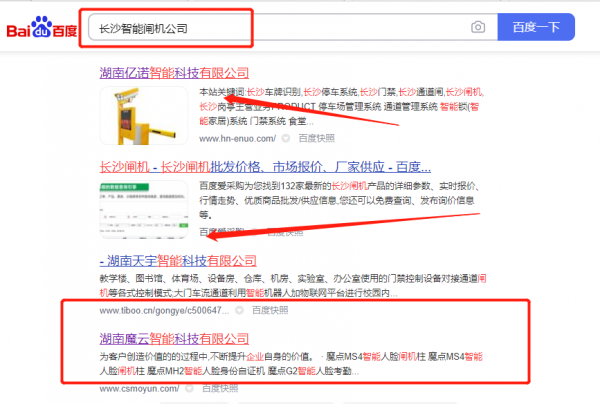Focus the search box containing 长沙智能闸机公司
The width and height of the screenshot is (600, 404).
(270, 27)
